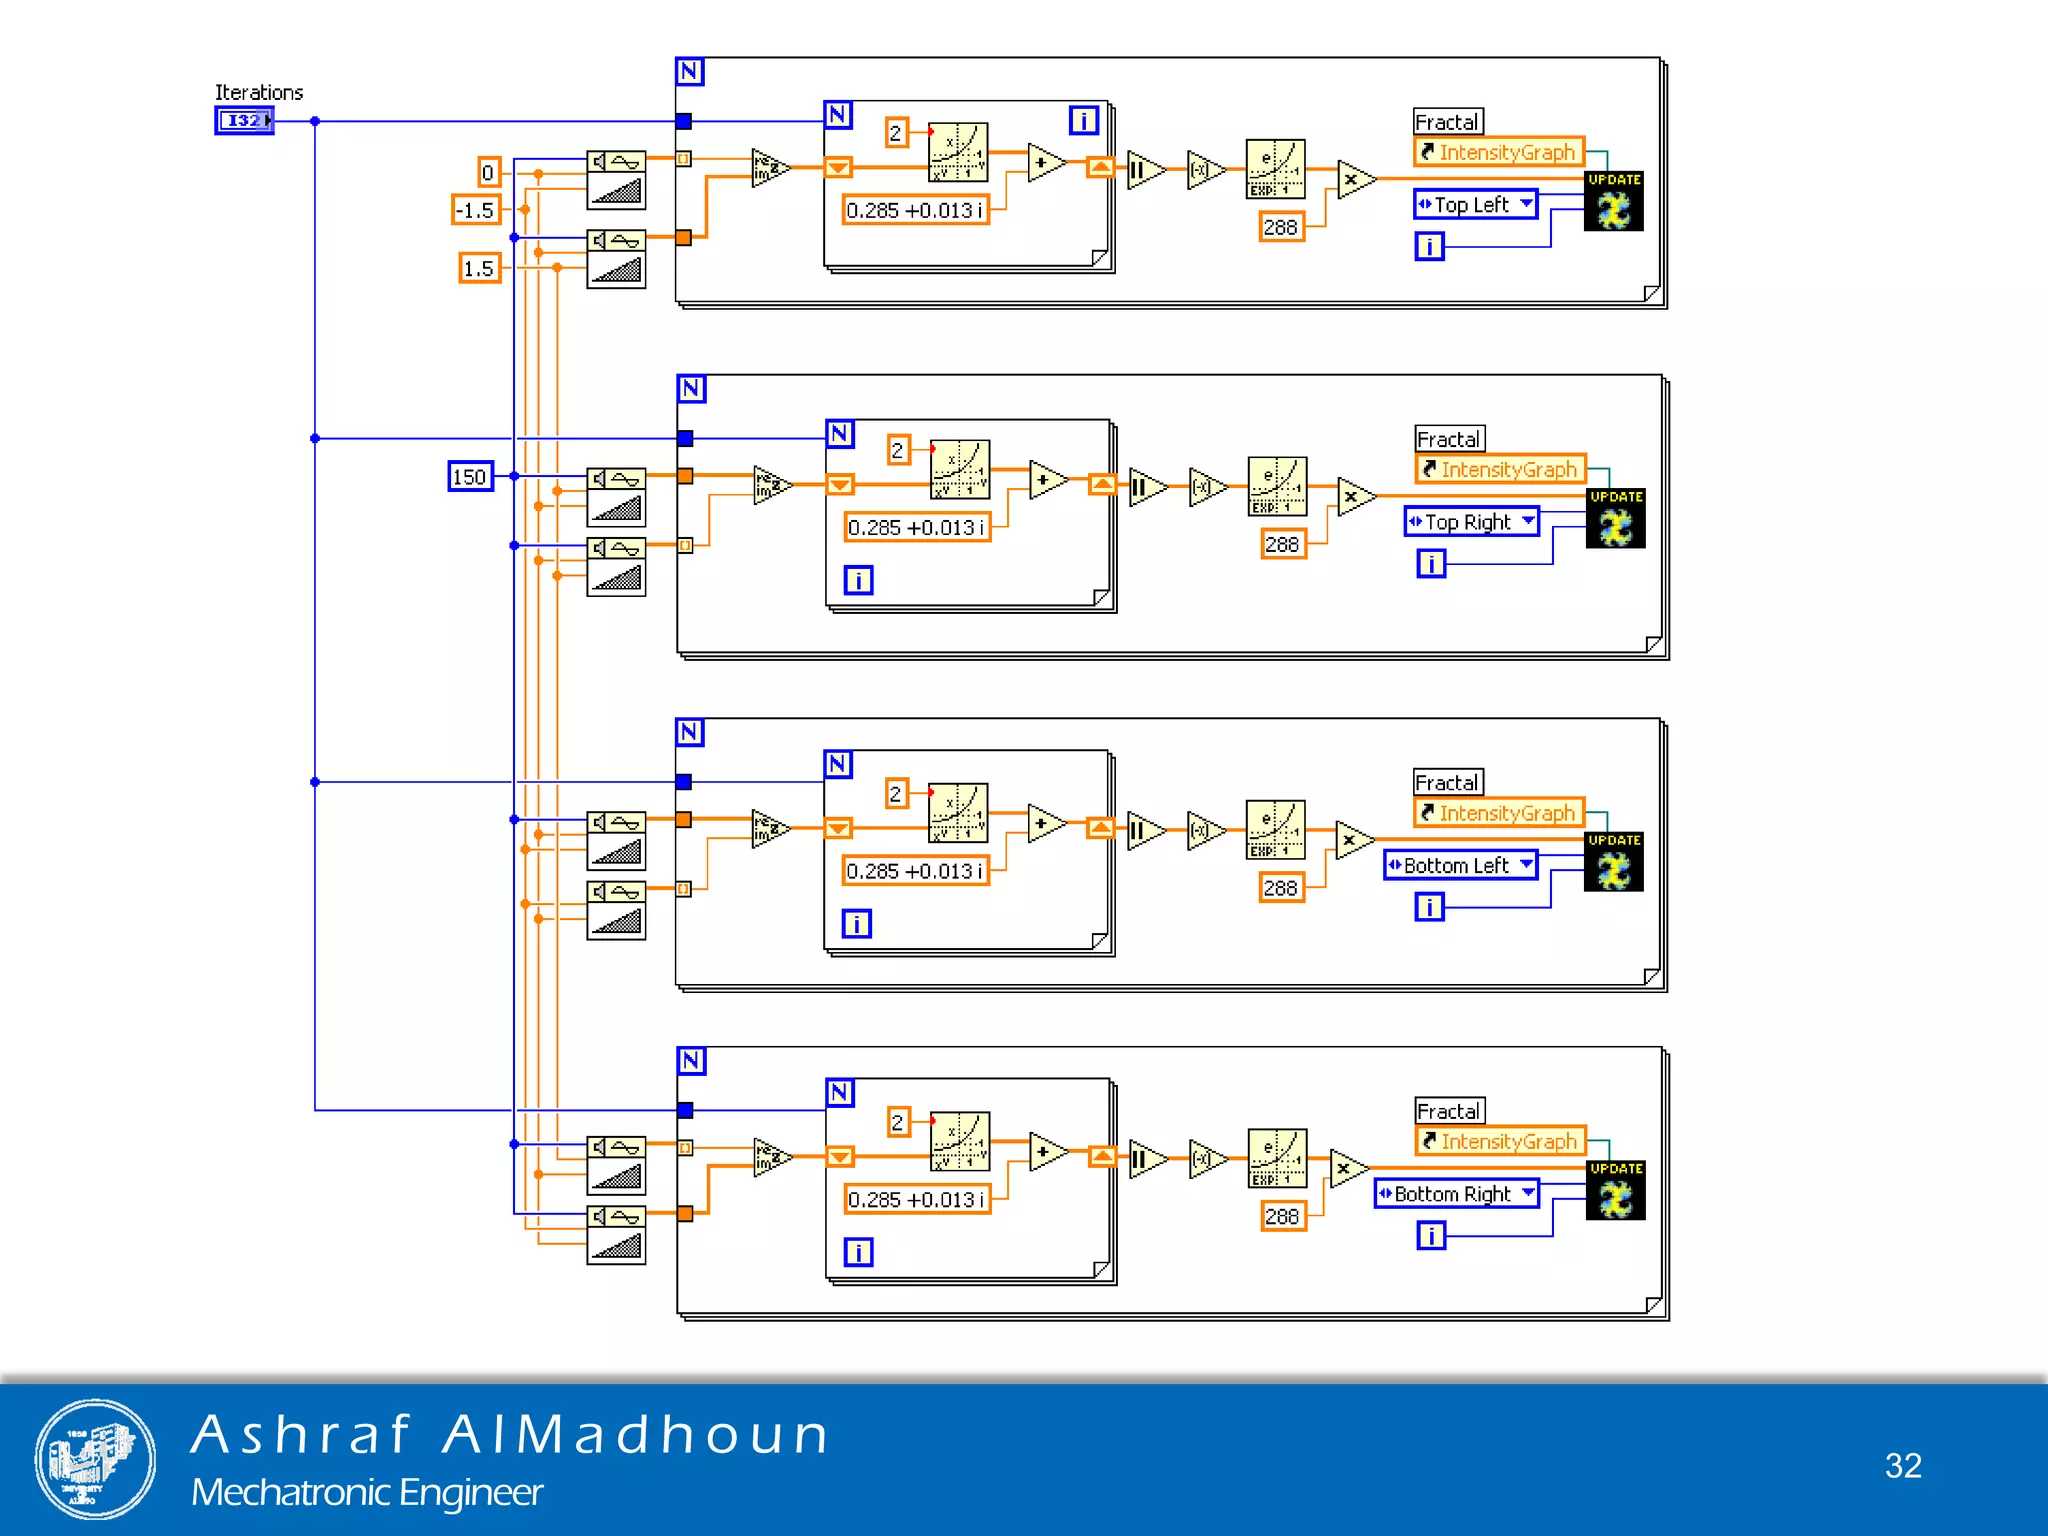Click the UPDATE subVI icon in bottom loop
Screen dimensions: 2048x1536
pyautogui.click(x=1615, y=1190)
